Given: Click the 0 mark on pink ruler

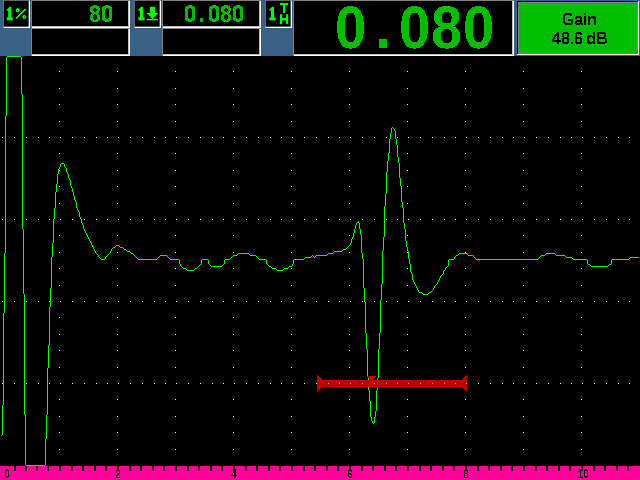Looking at the screenshot, I should (7, 473).
